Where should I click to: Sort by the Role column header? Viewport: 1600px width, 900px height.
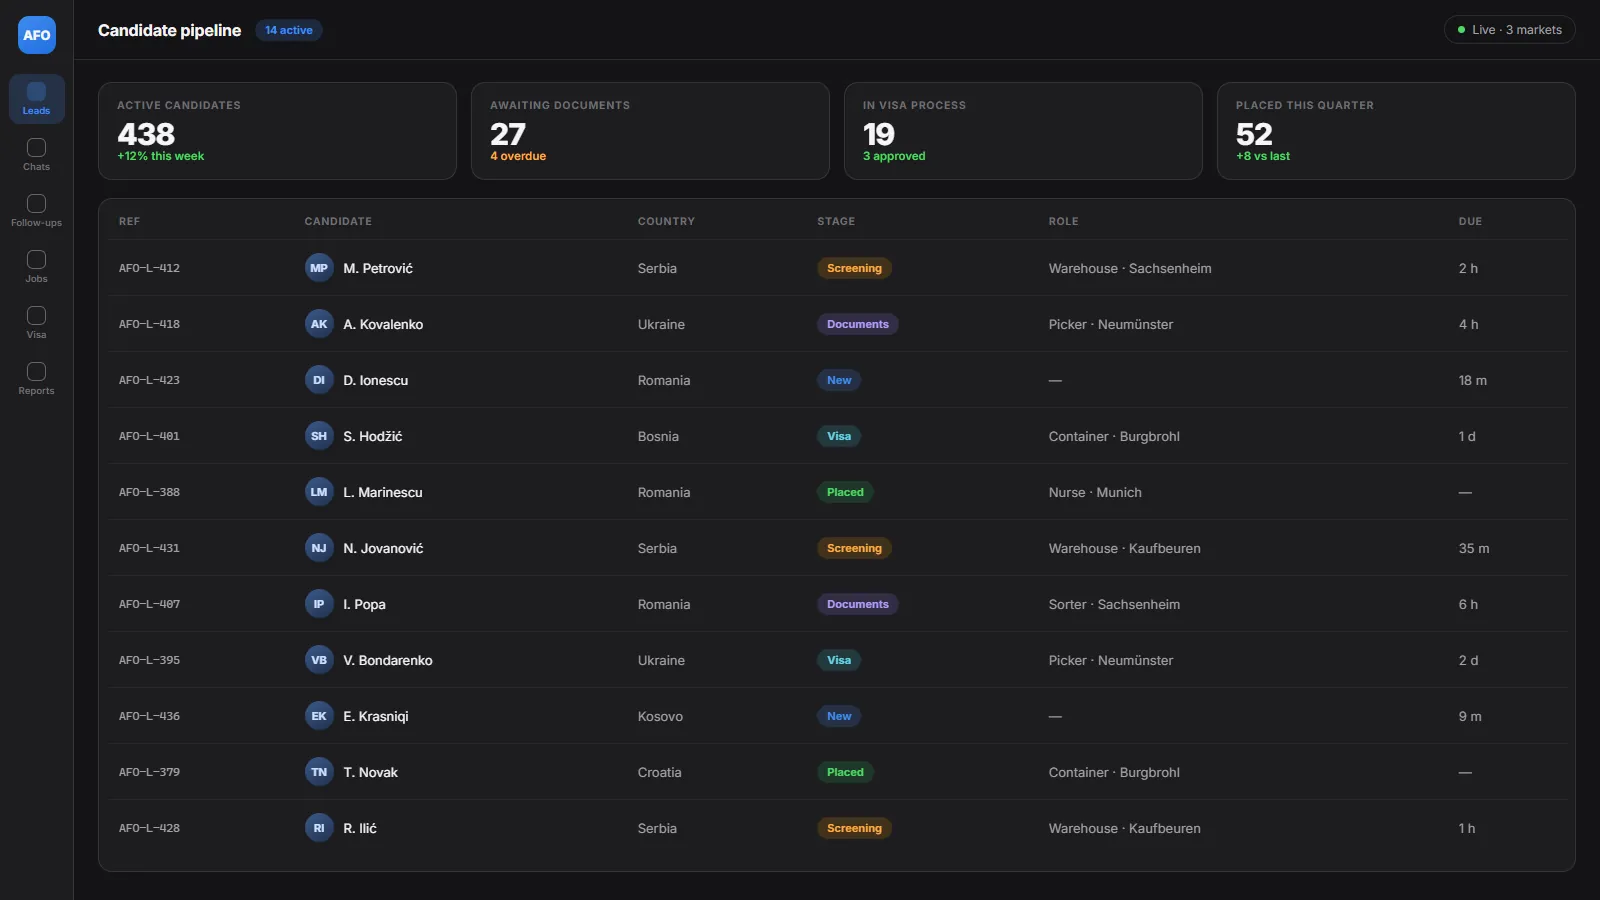(x=1063, y=221)
